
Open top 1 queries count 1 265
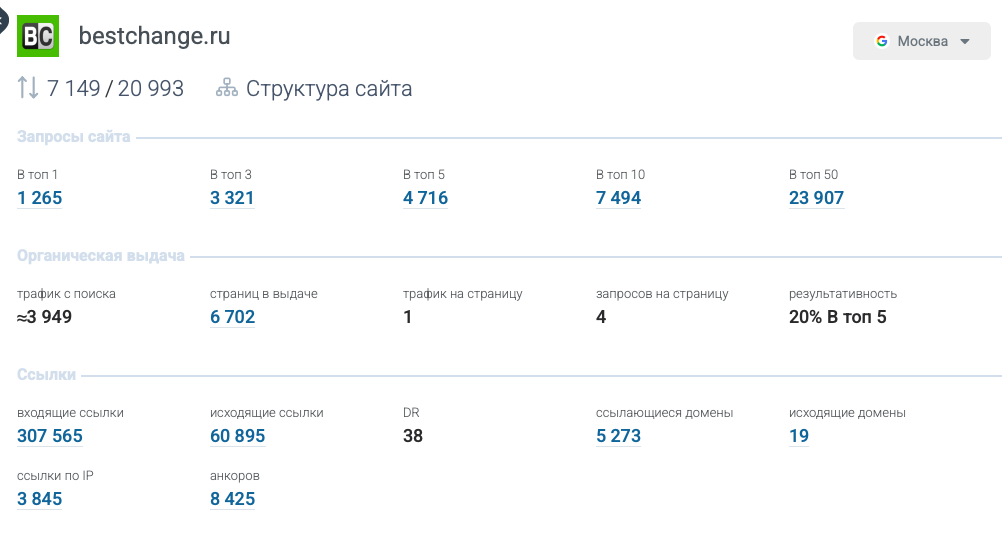pos(40,198)
